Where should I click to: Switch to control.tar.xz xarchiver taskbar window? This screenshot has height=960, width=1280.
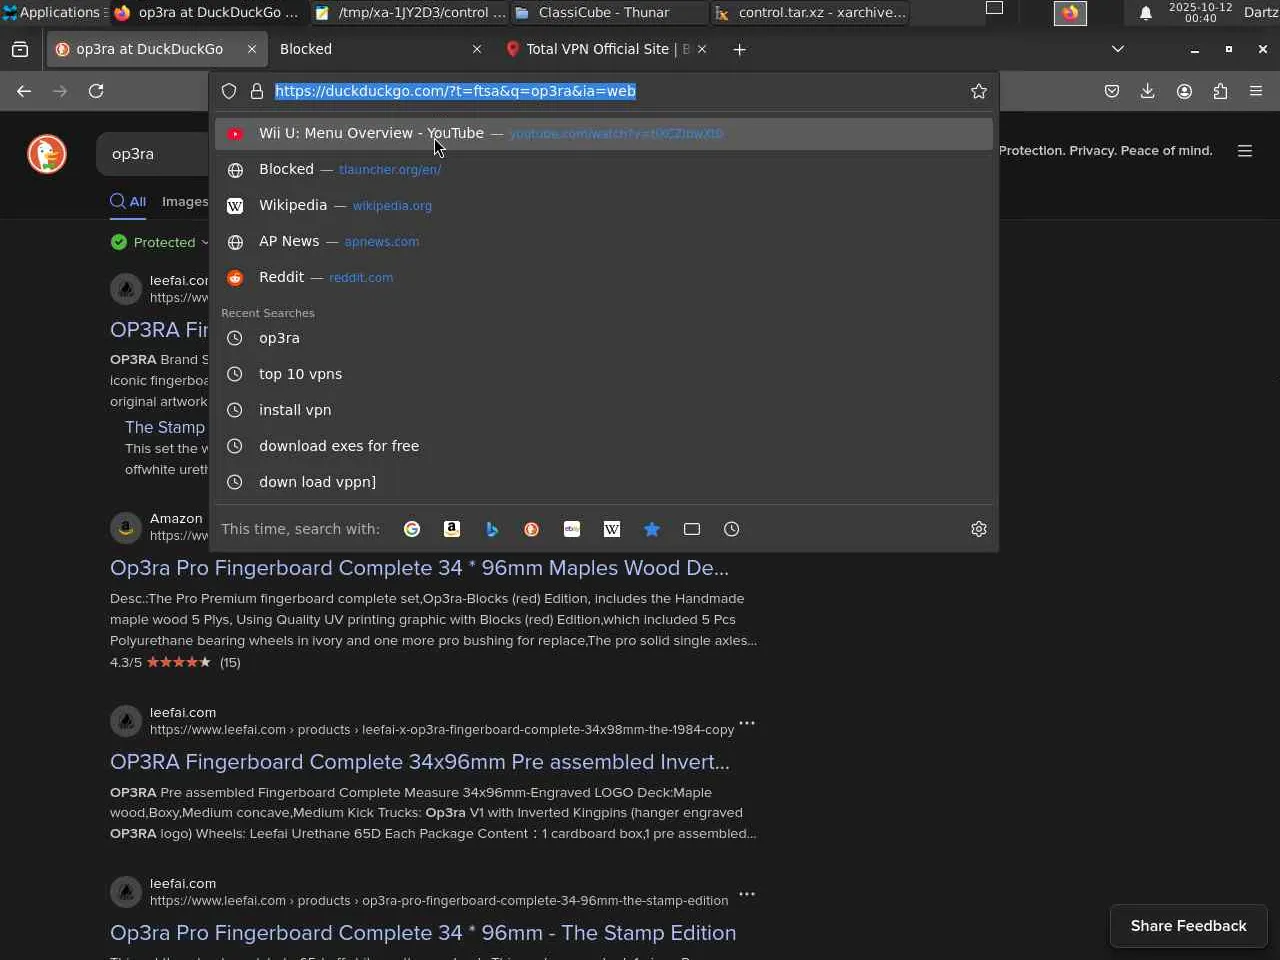pyautogui.click(x=810, y=13)
